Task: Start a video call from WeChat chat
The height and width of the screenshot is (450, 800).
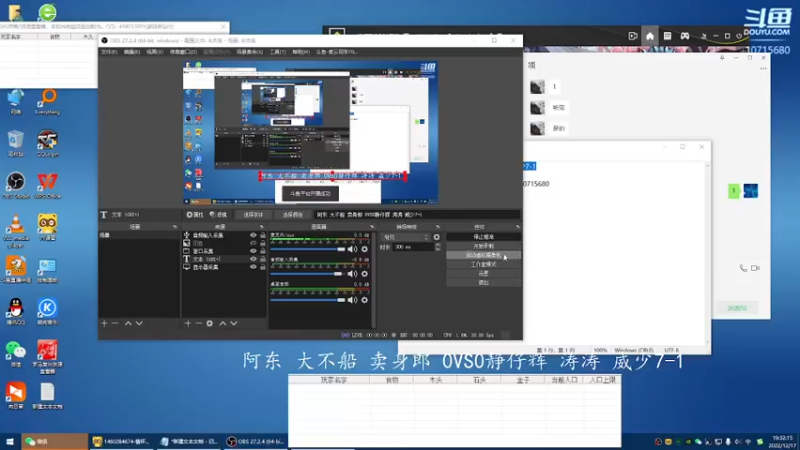Action: tap(756, 268)
